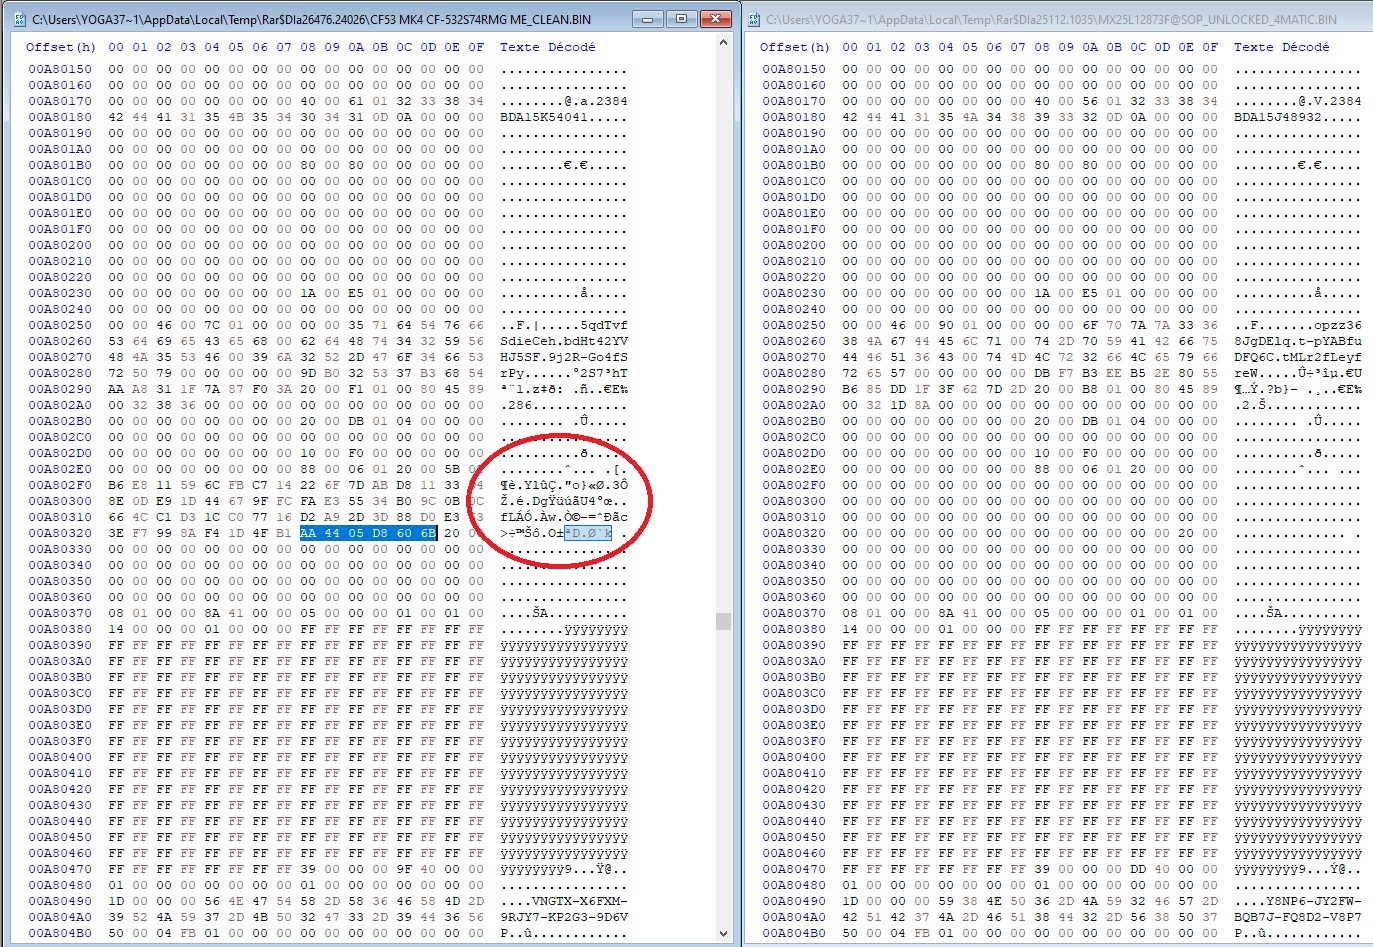Screen dimensions: 1373x947
Task: Select offset 00A802F0 in the right window
Action: point(794,485)
